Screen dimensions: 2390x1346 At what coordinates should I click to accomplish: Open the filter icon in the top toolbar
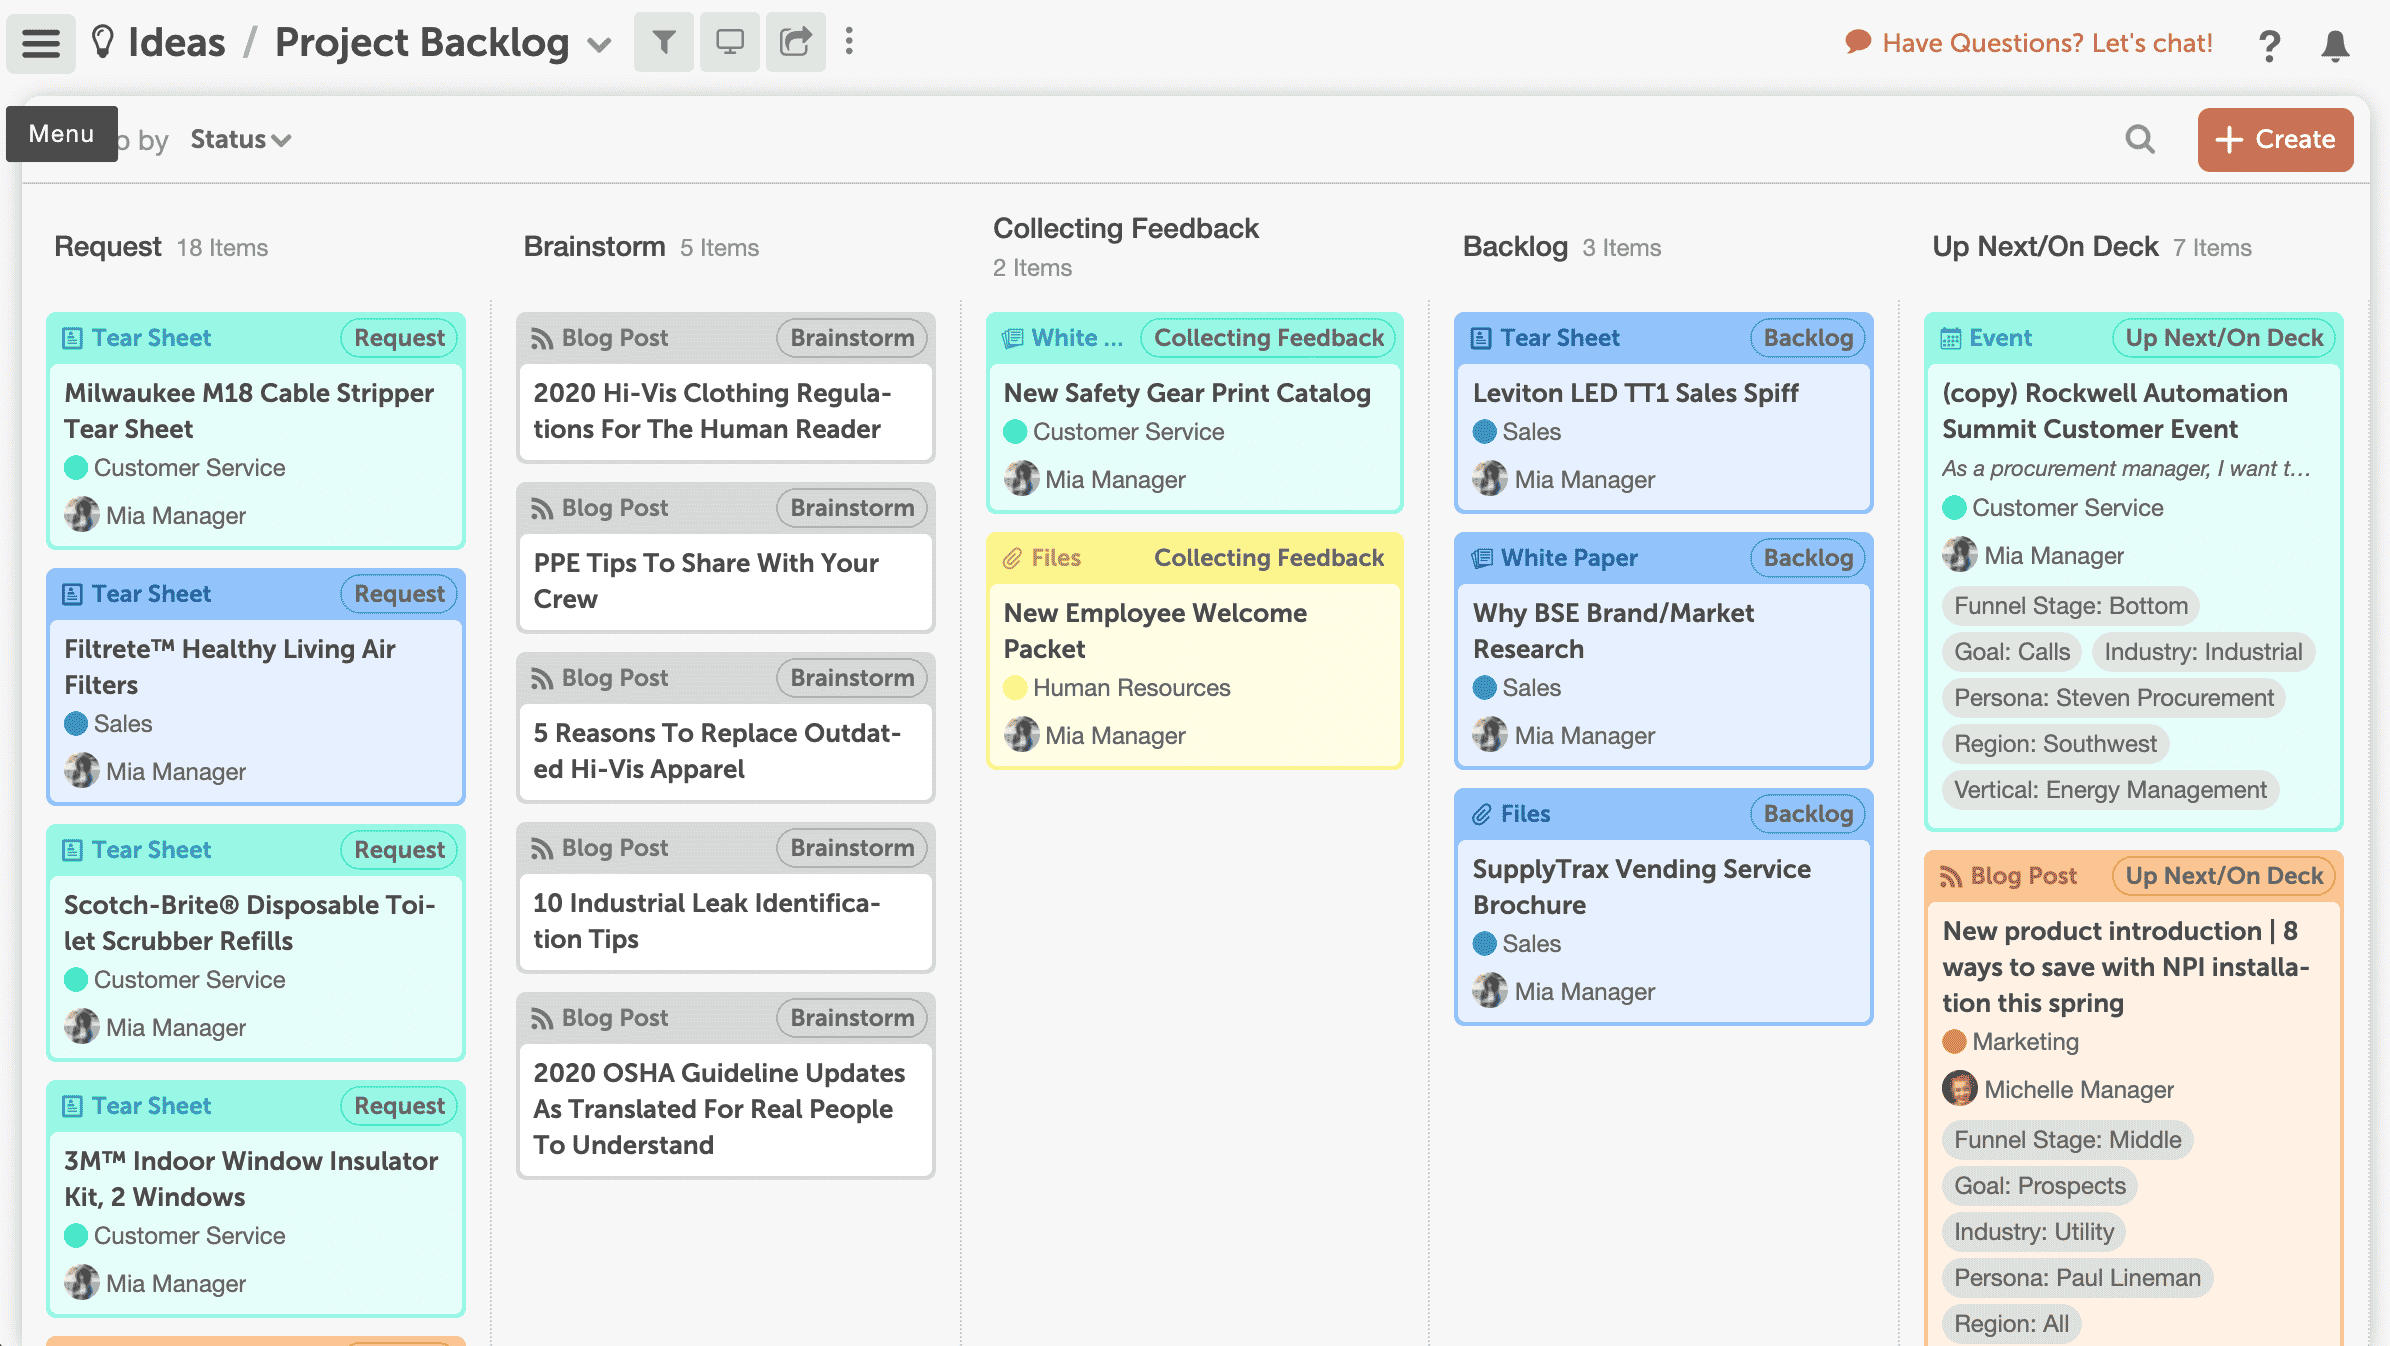point(663,41)
